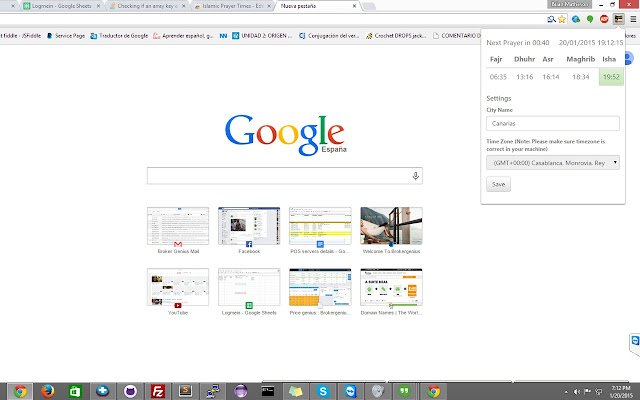Image resolution: width=640 pixels, height=400 pixels.
Task: Open Sublime Text from the taskbar
Action: [185, 391]
